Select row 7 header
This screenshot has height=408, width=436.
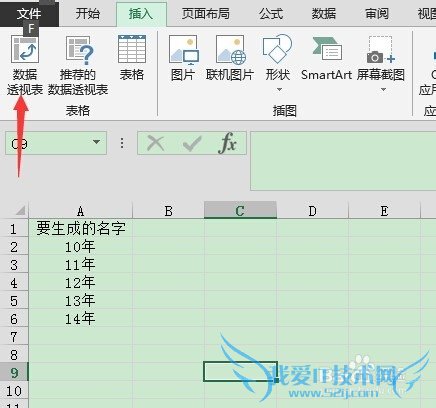(14, 337)
